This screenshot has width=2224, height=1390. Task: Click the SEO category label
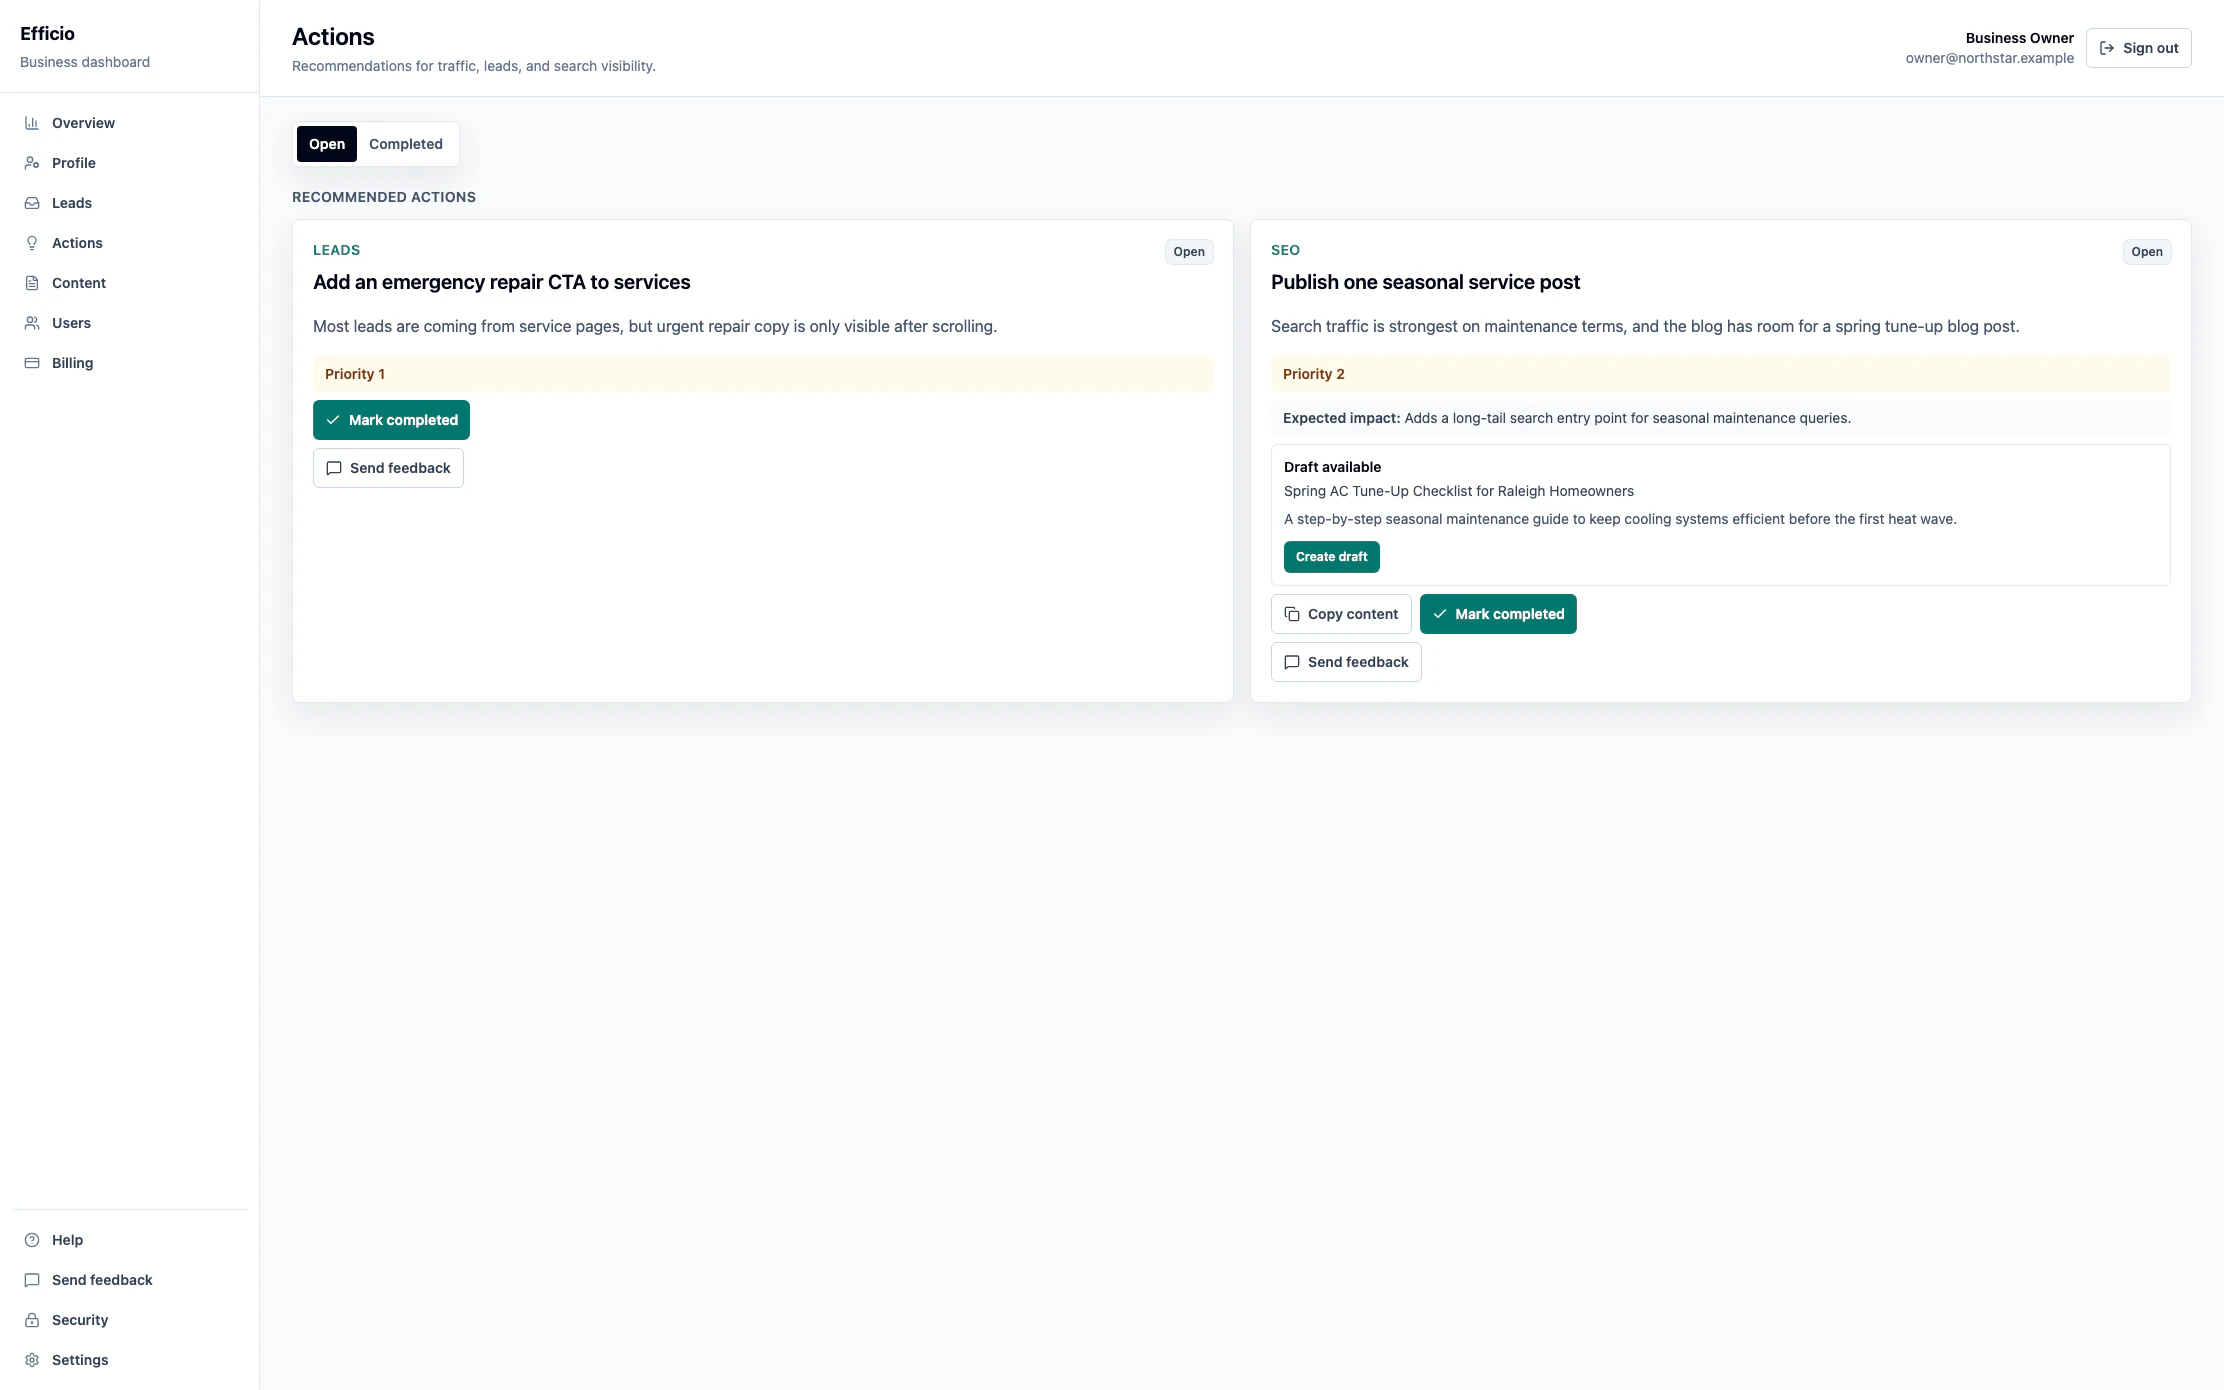point(1285,250)
